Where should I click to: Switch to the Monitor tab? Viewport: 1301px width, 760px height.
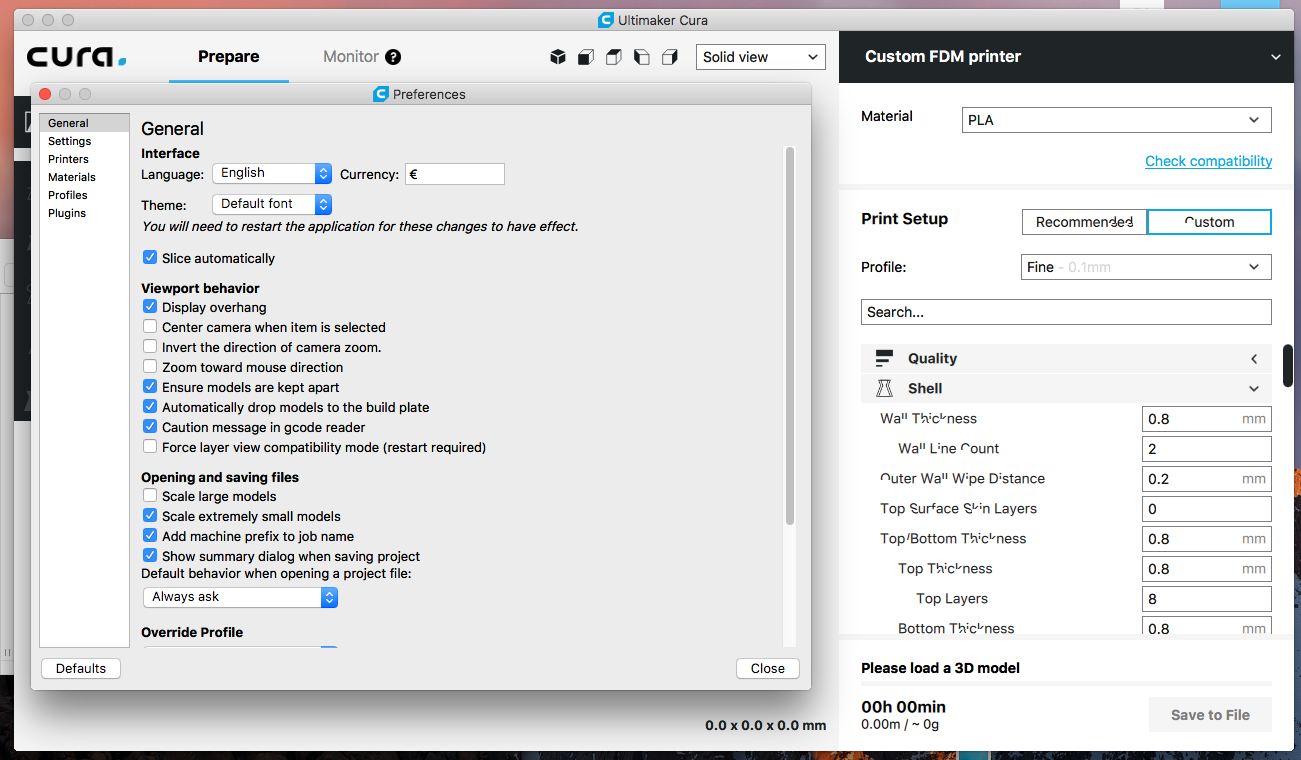(x=351, y=57)
